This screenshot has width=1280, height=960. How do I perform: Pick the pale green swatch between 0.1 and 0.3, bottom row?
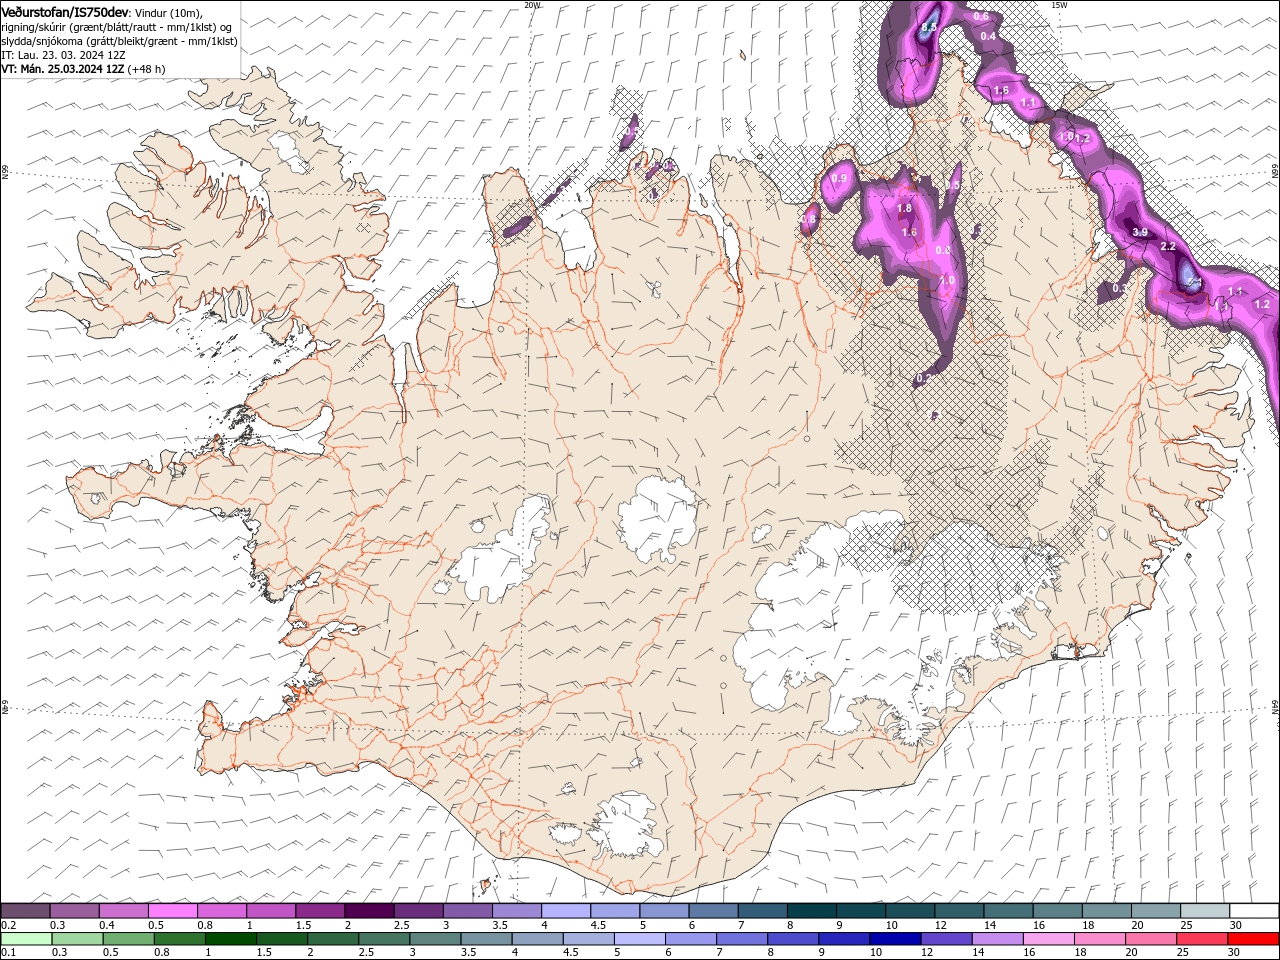[26, 939]
